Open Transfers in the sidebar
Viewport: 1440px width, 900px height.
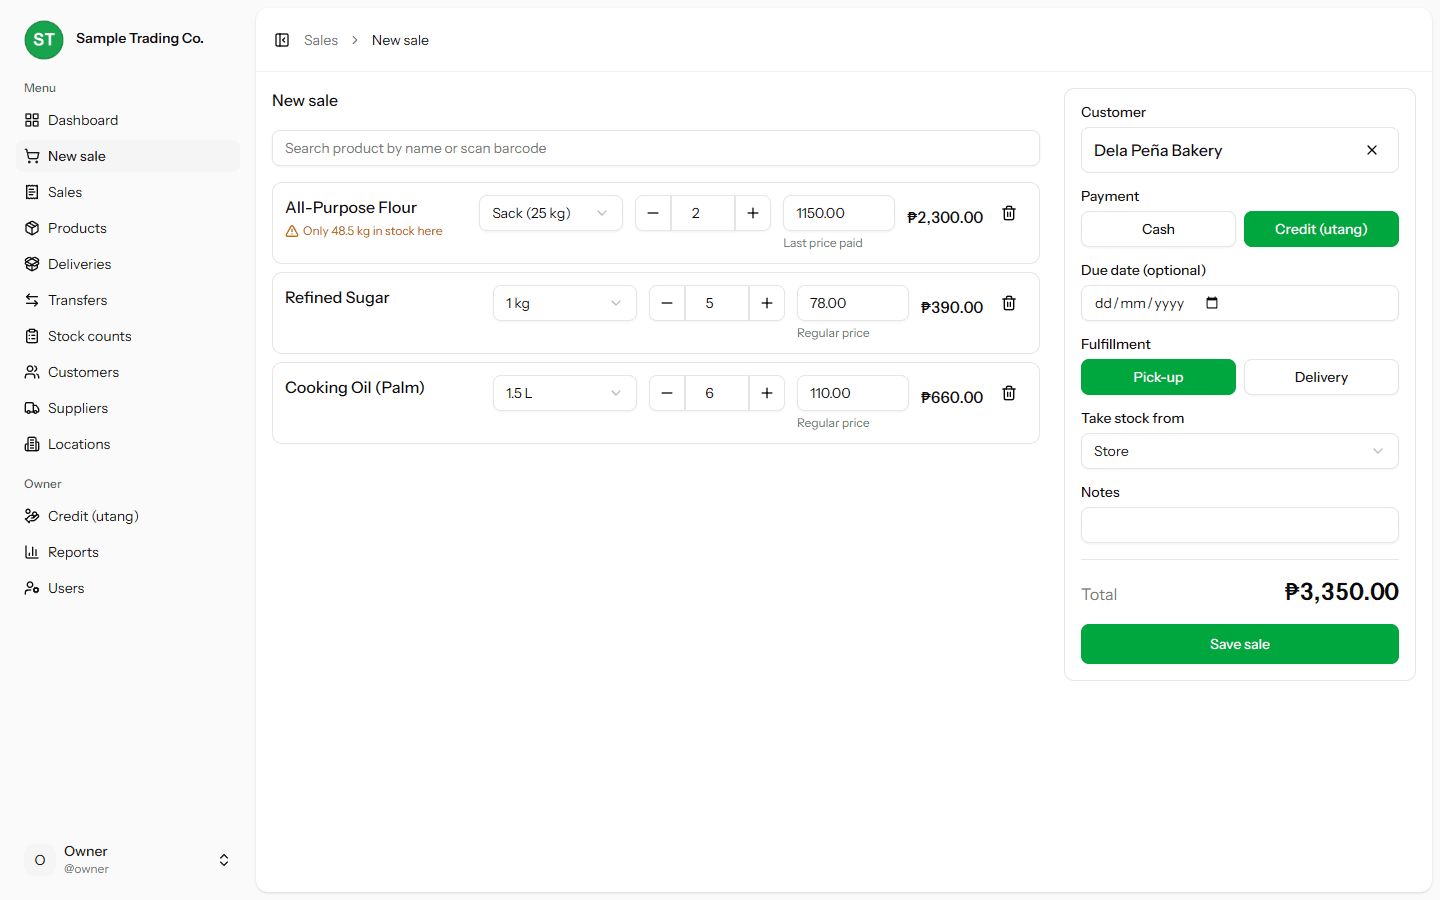click(128, 300)
